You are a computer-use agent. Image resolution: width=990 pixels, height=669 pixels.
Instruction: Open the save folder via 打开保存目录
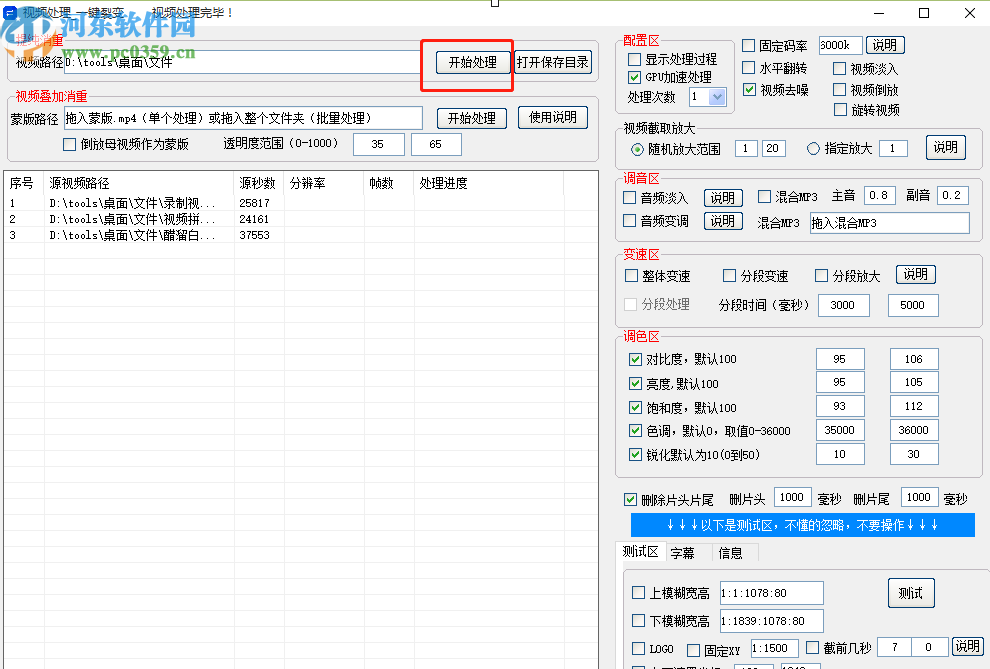(551, 61)
